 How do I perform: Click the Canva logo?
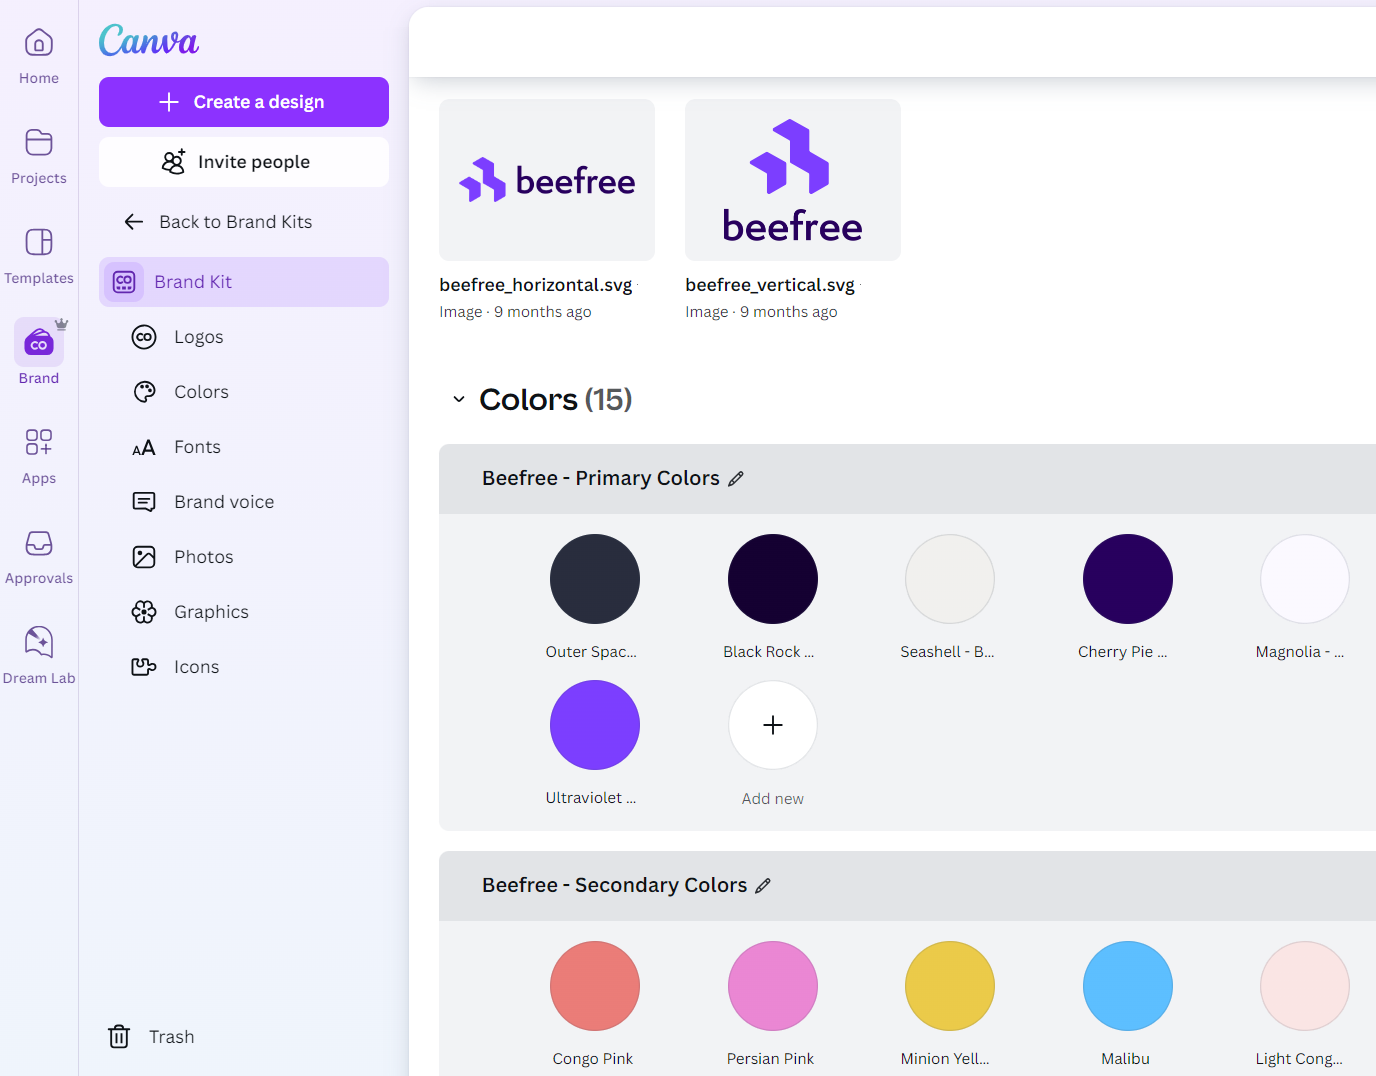149,41
